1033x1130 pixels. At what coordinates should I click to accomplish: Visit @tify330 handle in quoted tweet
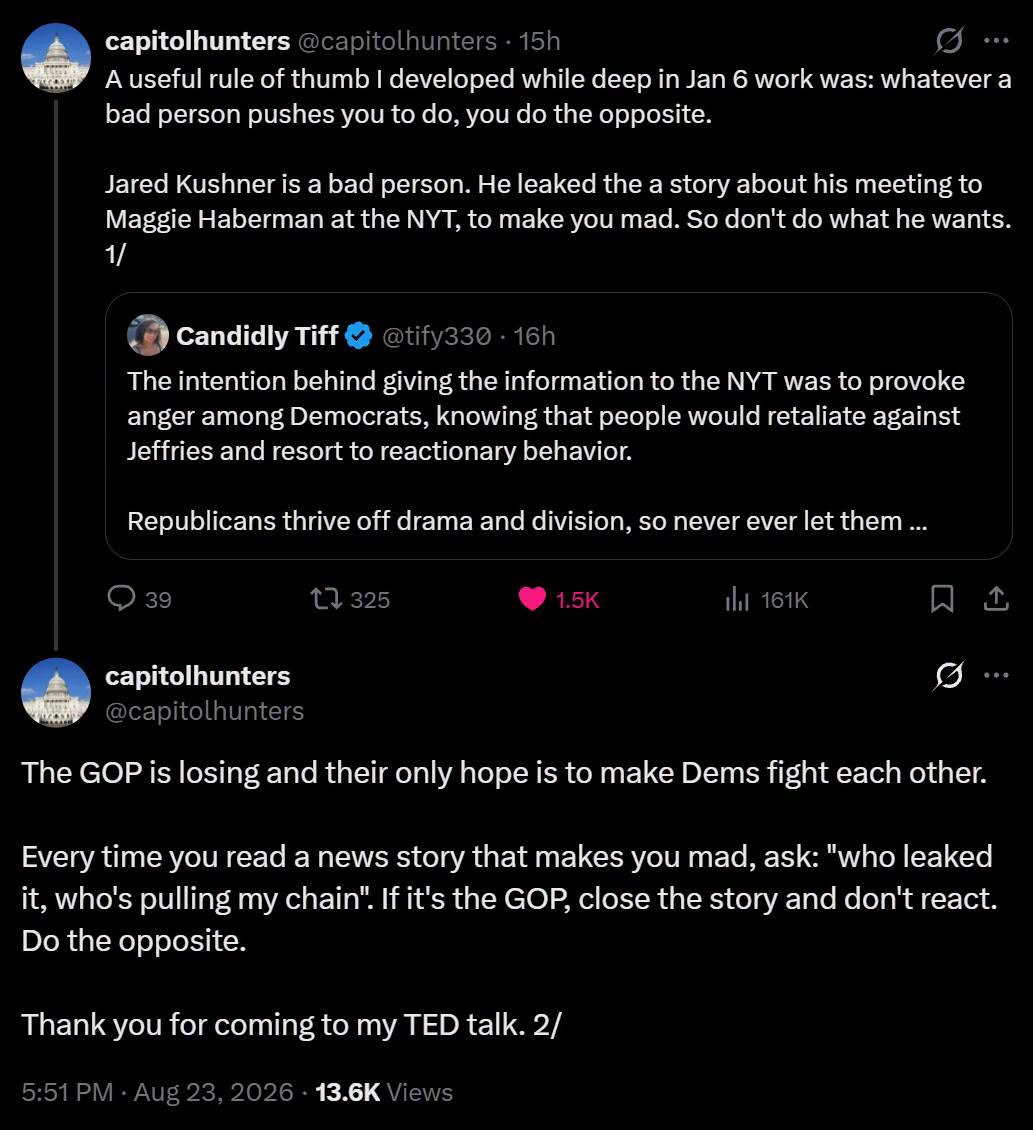436,336
